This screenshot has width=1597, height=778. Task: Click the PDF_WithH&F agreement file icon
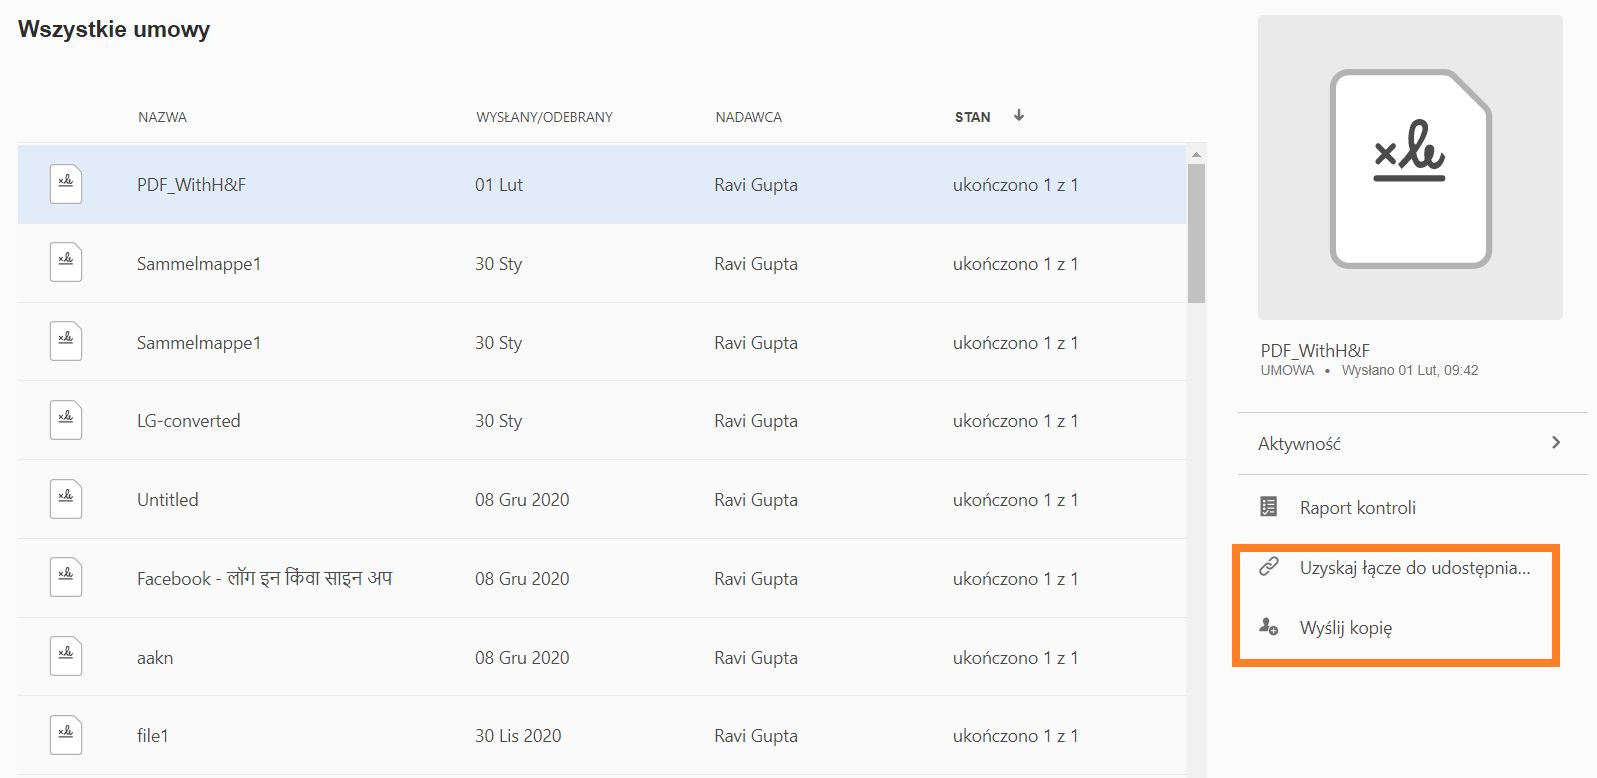click(66, 184)
